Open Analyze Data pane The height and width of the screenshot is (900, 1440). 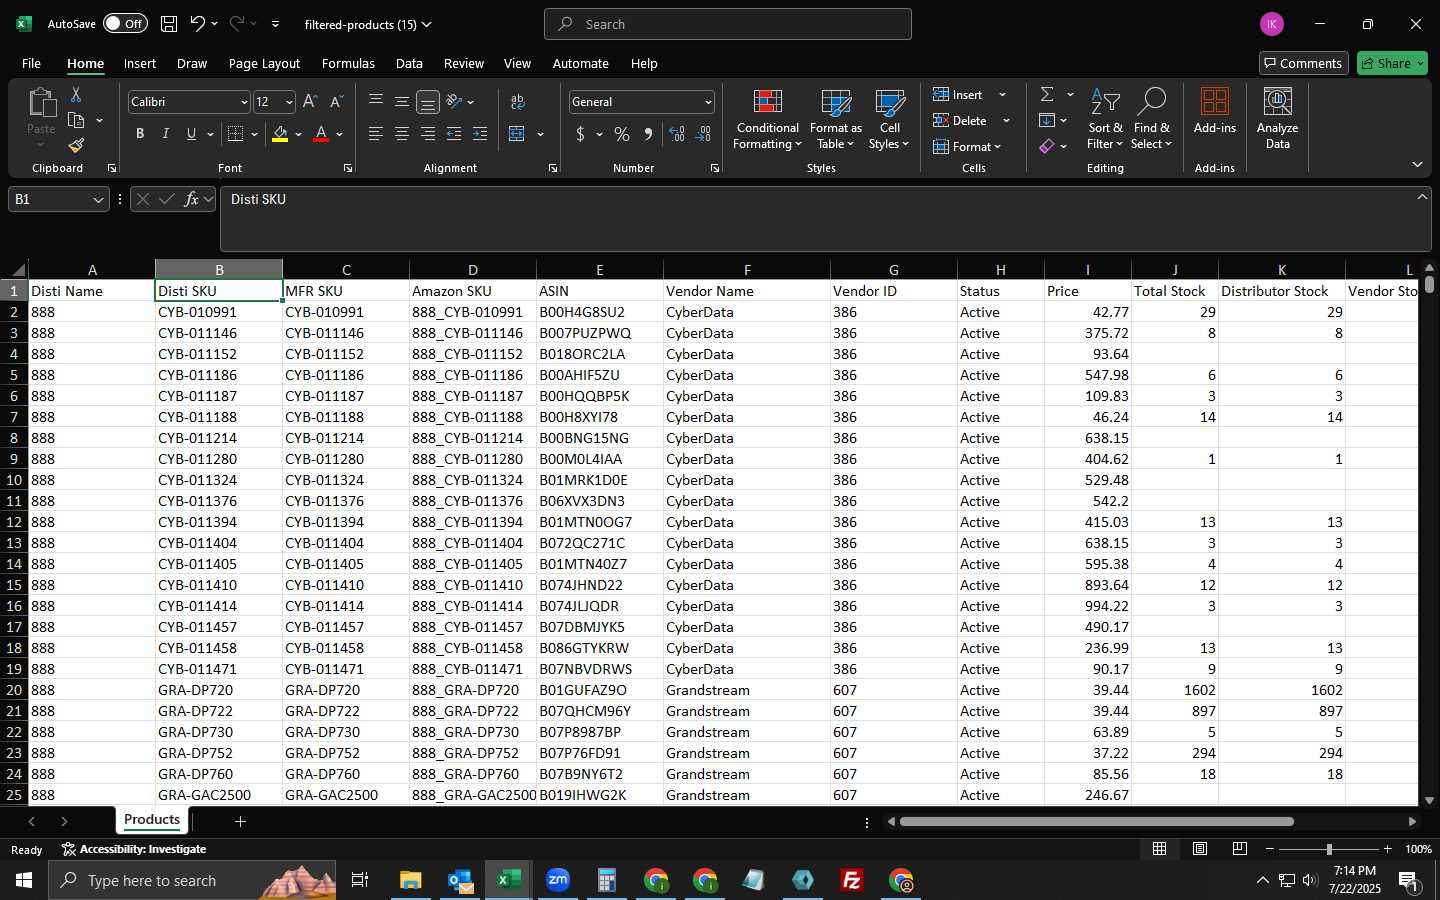pos(1277,118)
